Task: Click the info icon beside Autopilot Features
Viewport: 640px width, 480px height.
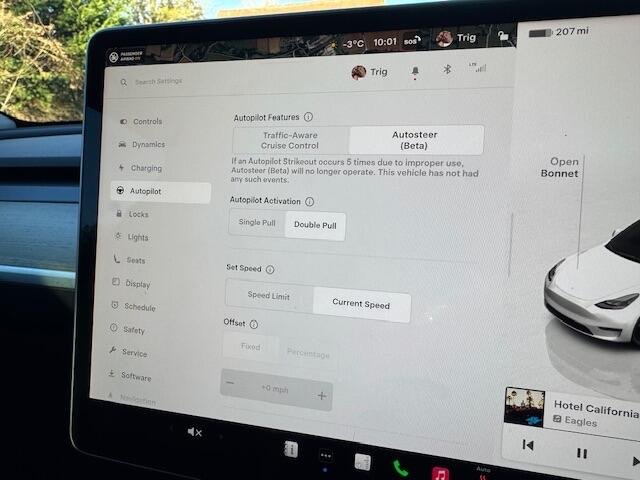Action: click(308, 117)
